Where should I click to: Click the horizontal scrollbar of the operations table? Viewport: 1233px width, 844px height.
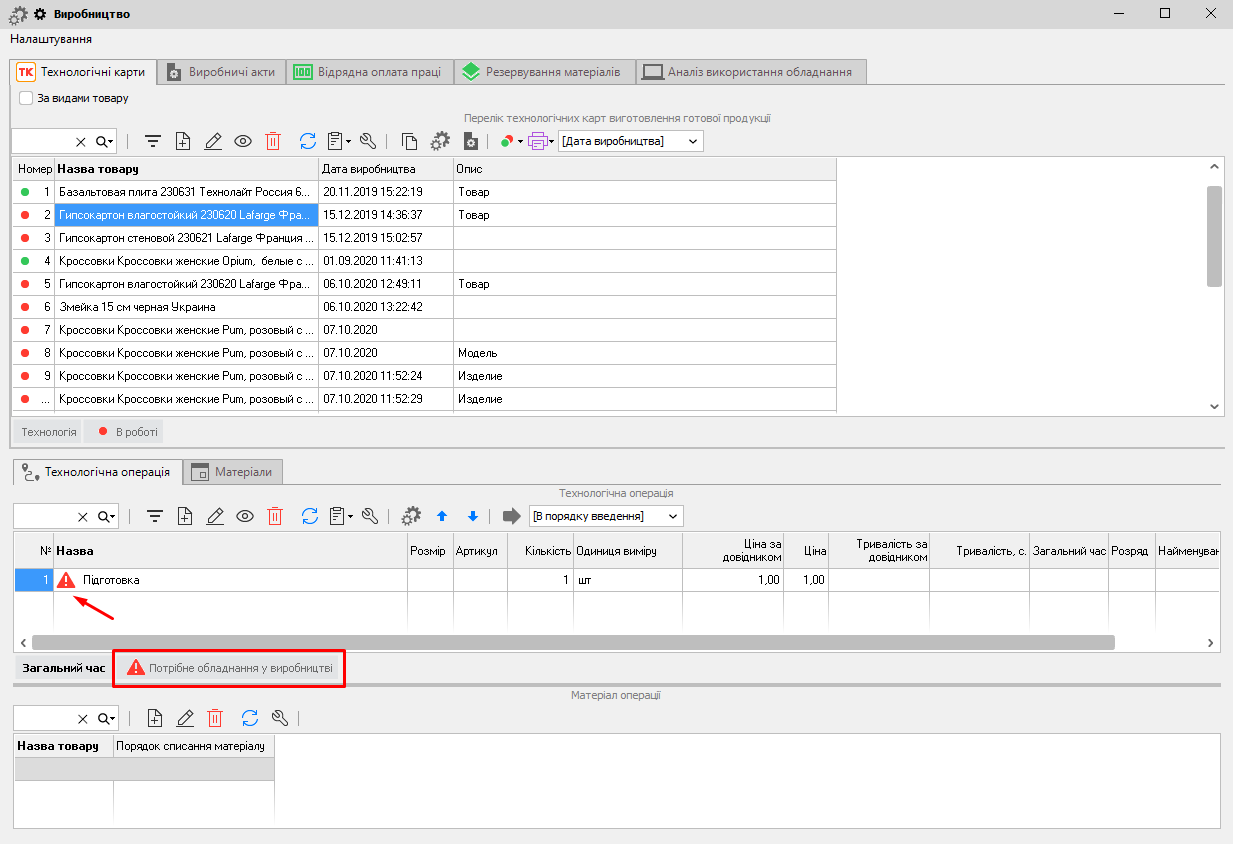[572, 643]
